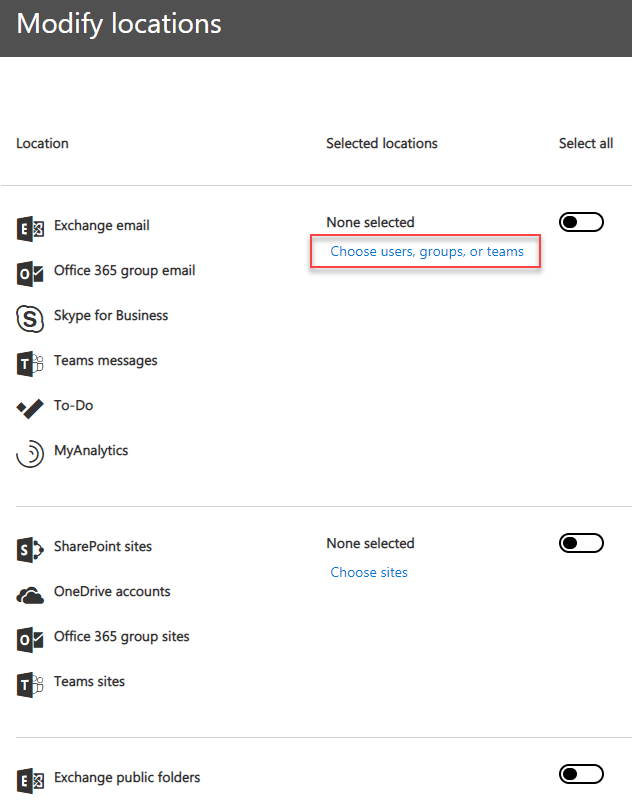Image resolution: width=632 pixels, height=809 pixels.
Task: Click the Exchange email icon
Action: point(30,228)
